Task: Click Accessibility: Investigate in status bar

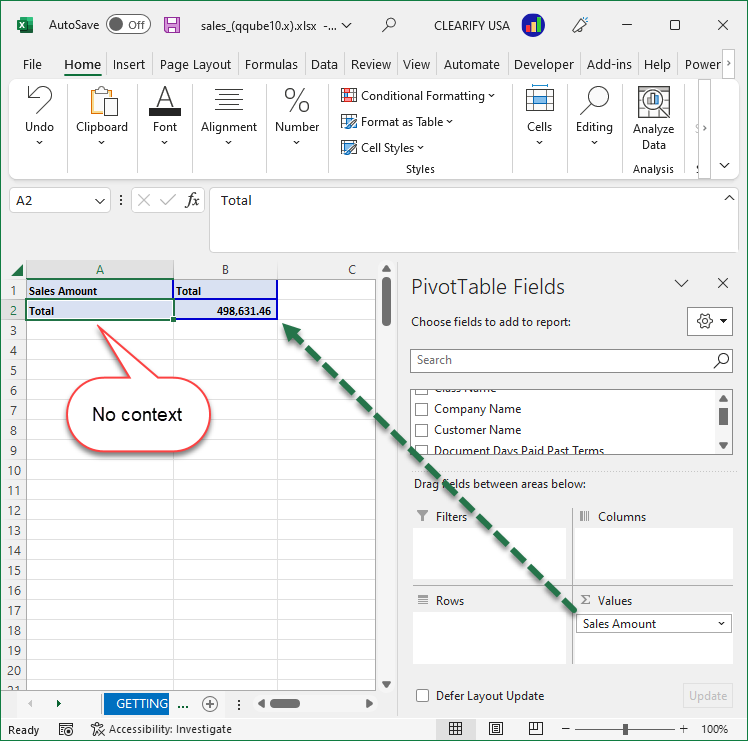Action: [161, 729]
